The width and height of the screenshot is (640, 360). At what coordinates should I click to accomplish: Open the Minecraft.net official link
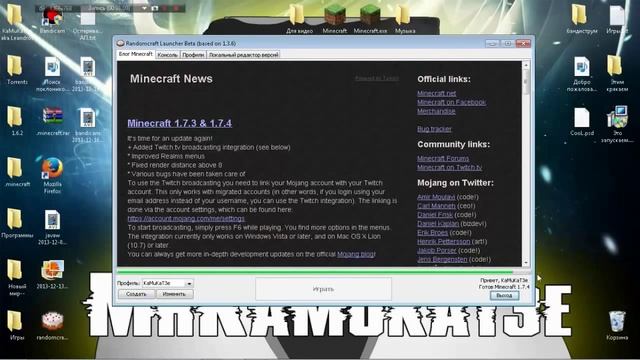coord(436,93)
